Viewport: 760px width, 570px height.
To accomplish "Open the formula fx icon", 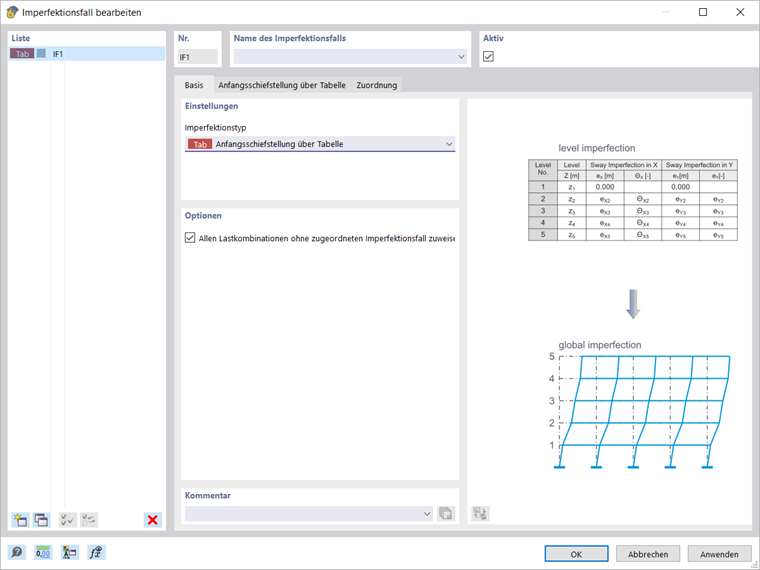I will (x=96, y=552).
